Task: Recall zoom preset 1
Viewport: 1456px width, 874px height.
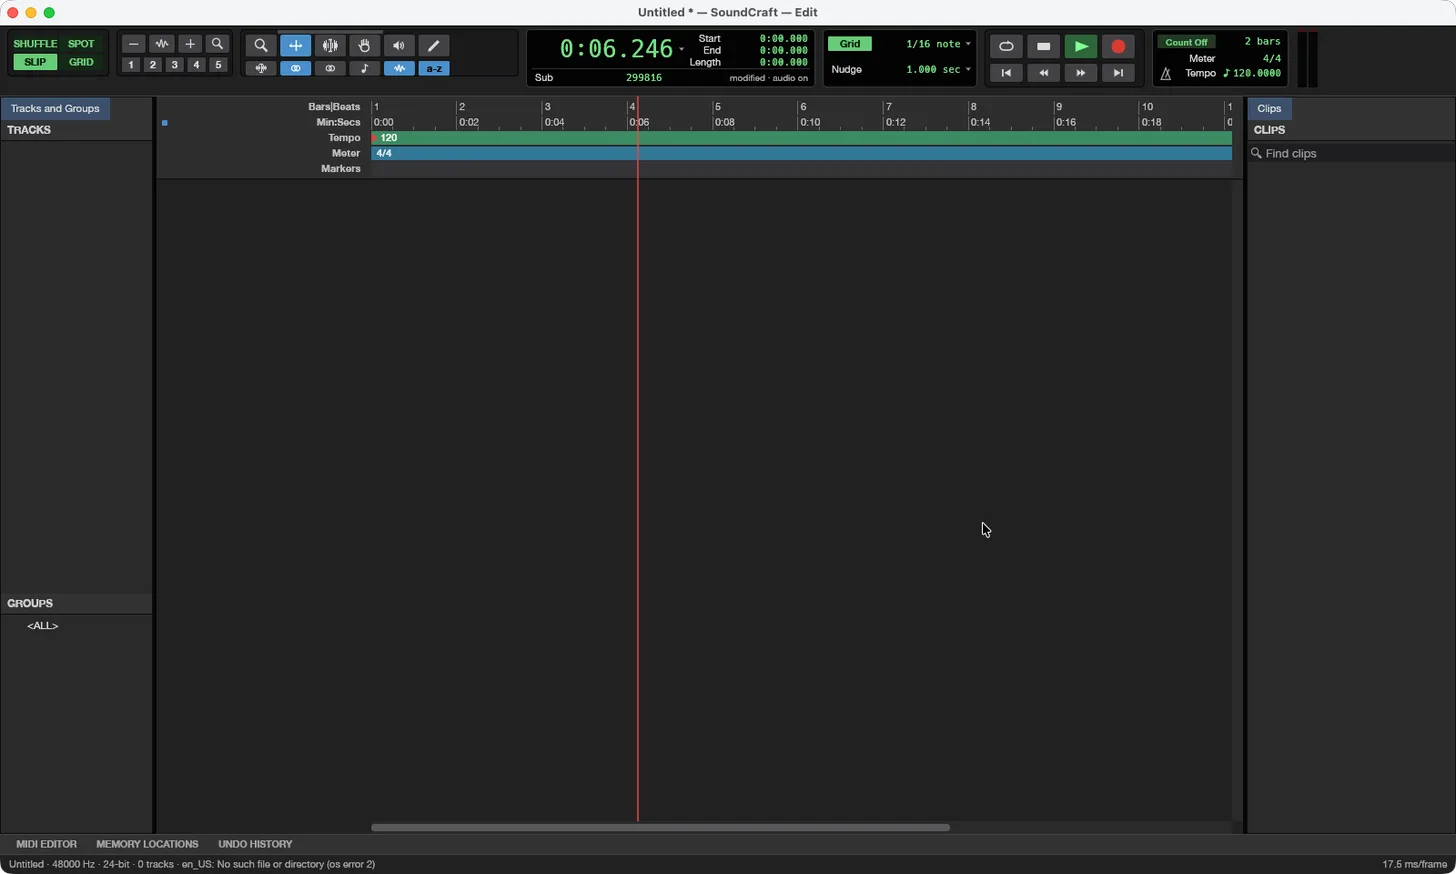Action: coord(131,65)
